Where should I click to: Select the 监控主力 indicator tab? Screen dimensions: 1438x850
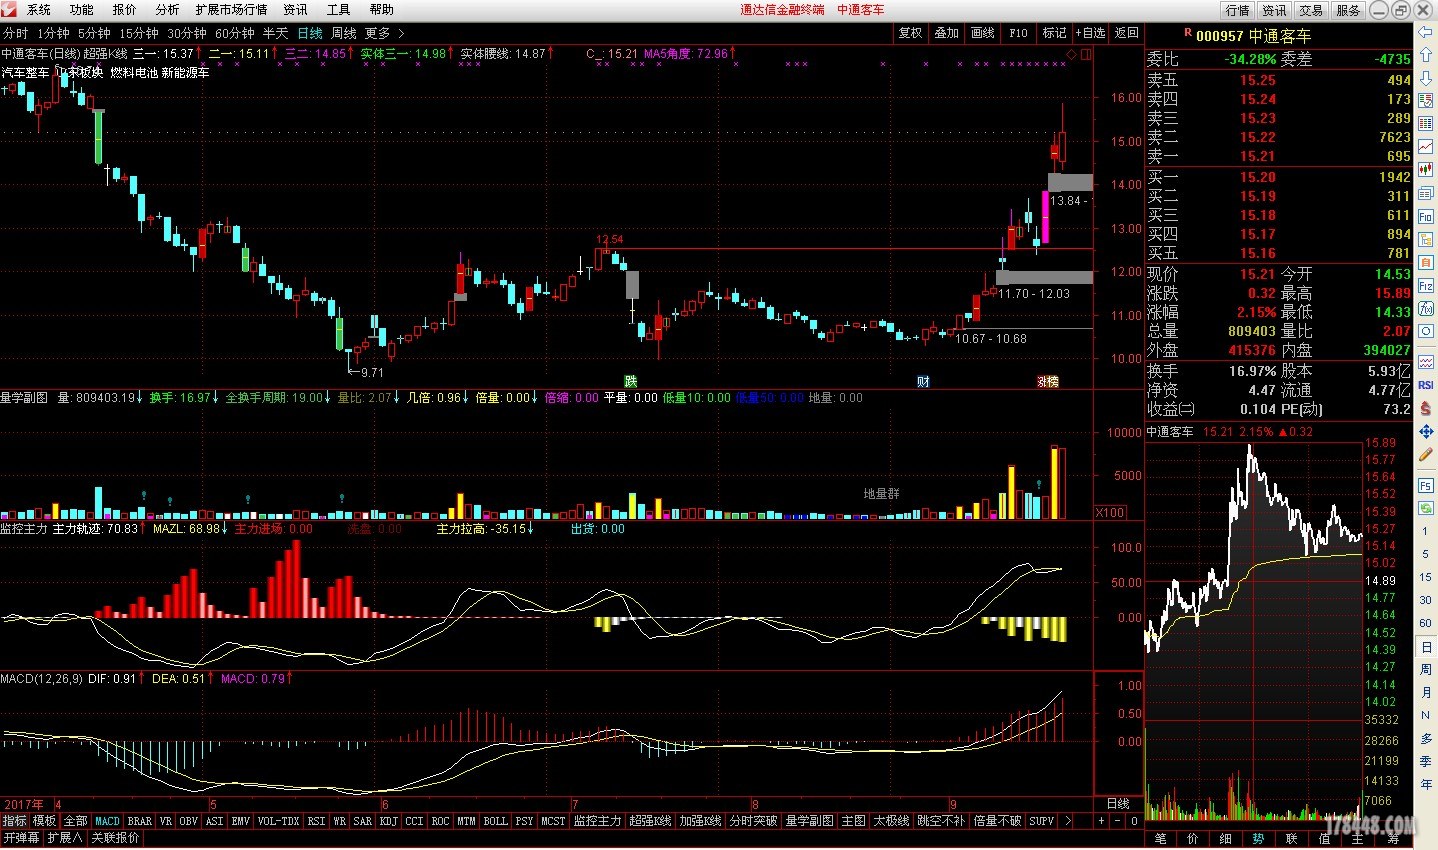(x=597, y=821)
